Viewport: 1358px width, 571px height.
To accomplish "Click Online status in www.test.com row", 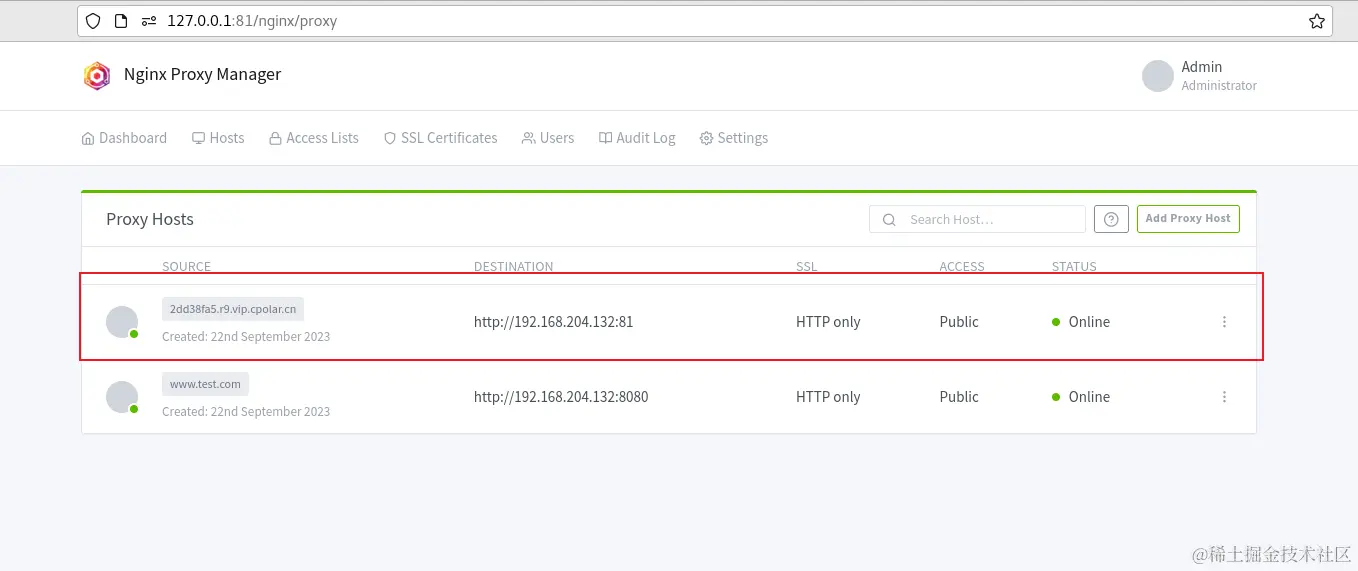I will (x=1081, y=397).
